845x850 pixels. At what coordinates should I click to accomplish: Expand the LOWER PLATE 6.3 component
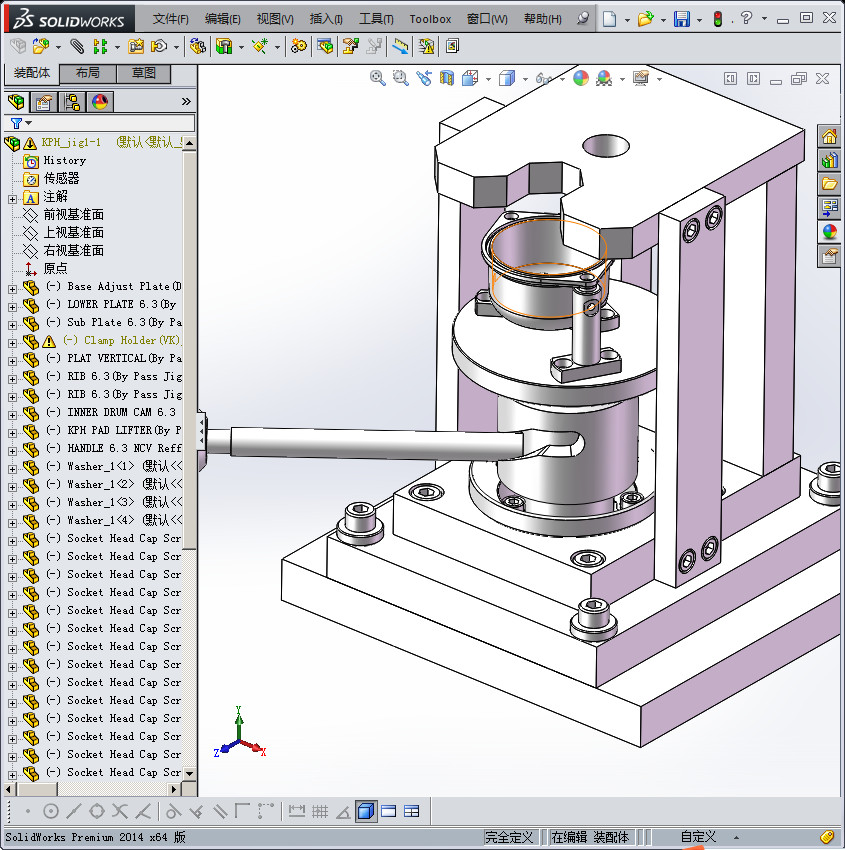[12, 307]
